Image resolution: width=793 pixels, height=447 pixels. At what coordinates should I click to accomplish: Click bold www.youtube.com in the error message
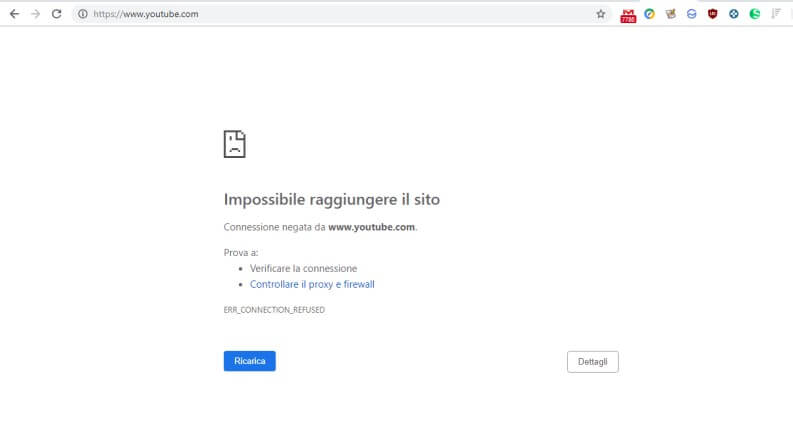coord(371,227)
